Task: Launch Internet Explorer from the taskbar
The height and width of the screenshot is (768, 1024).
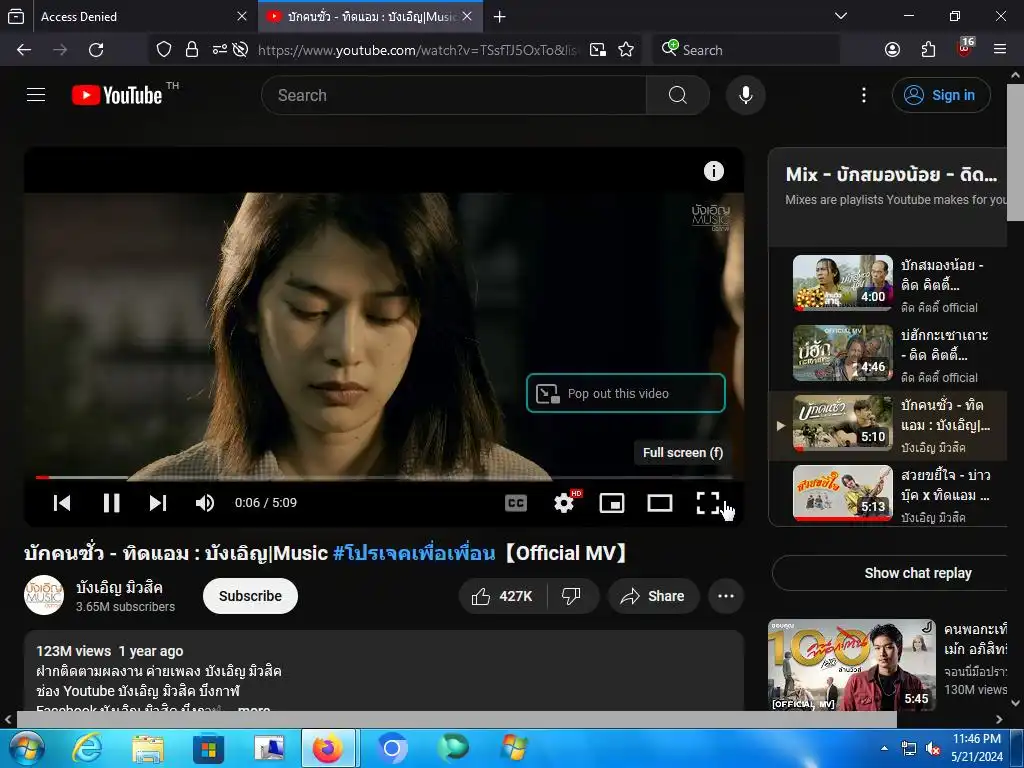Action: tap(87, 748)
